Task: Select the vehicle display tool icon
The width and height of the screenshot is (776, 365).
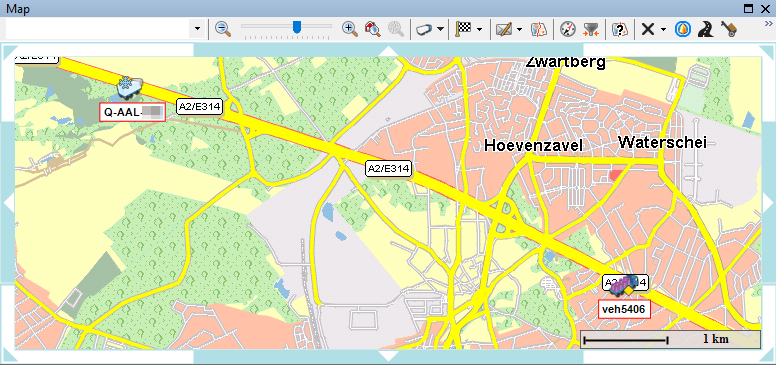Action: pyautogui.click(x=424, y=29)
